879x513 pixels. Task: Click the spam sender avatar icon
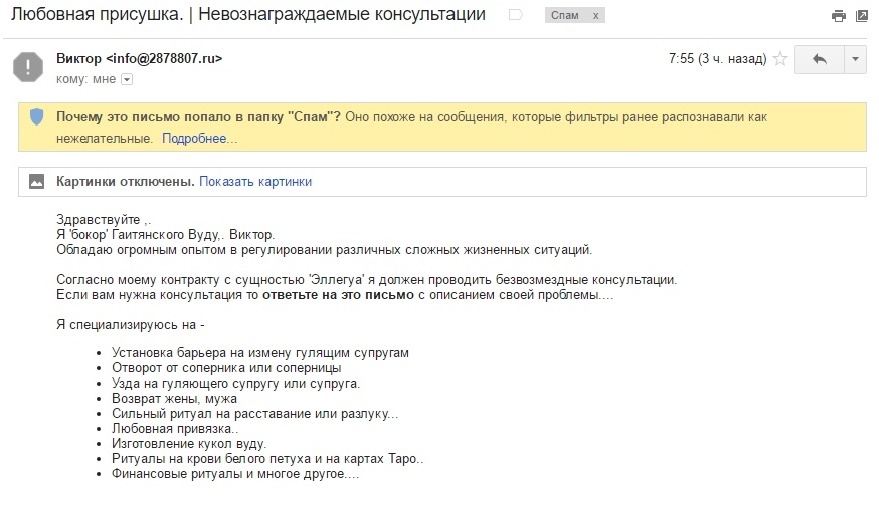click(x=27, y=66)
